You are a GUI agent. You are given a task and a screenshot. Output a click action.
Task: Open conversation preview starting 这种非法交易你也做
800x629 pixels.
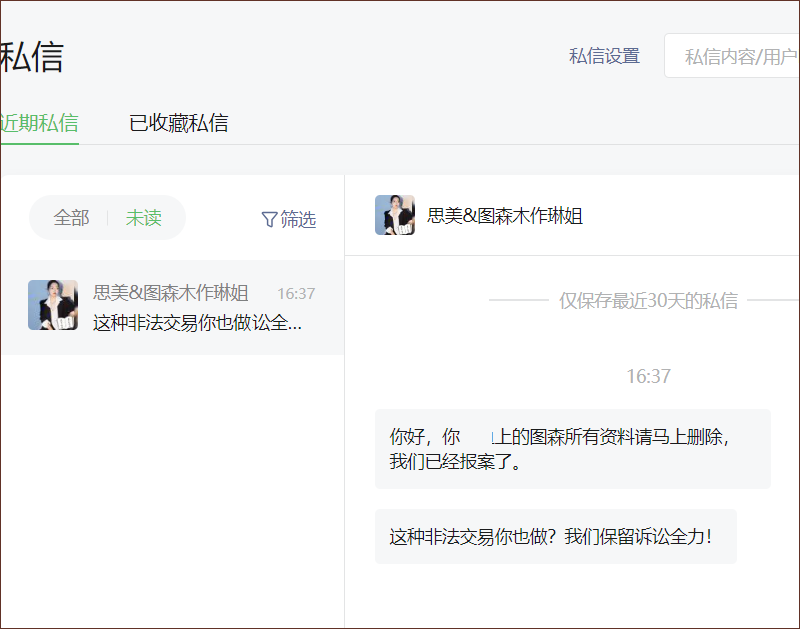click(x=197, y=323)
